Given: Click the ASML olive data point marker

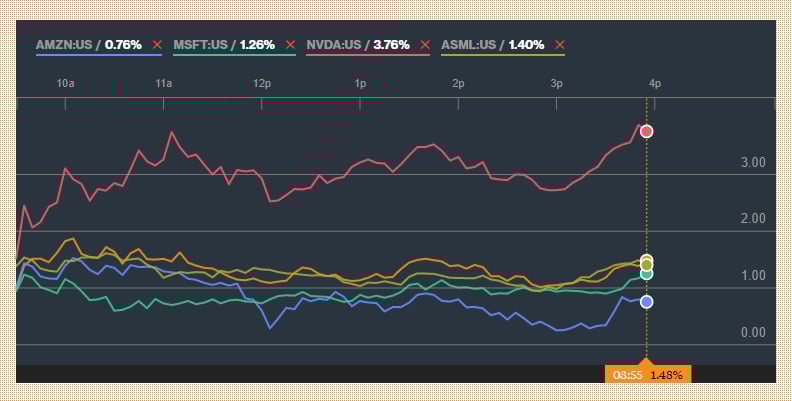Looking at the screenshot, I should [647, 265].
